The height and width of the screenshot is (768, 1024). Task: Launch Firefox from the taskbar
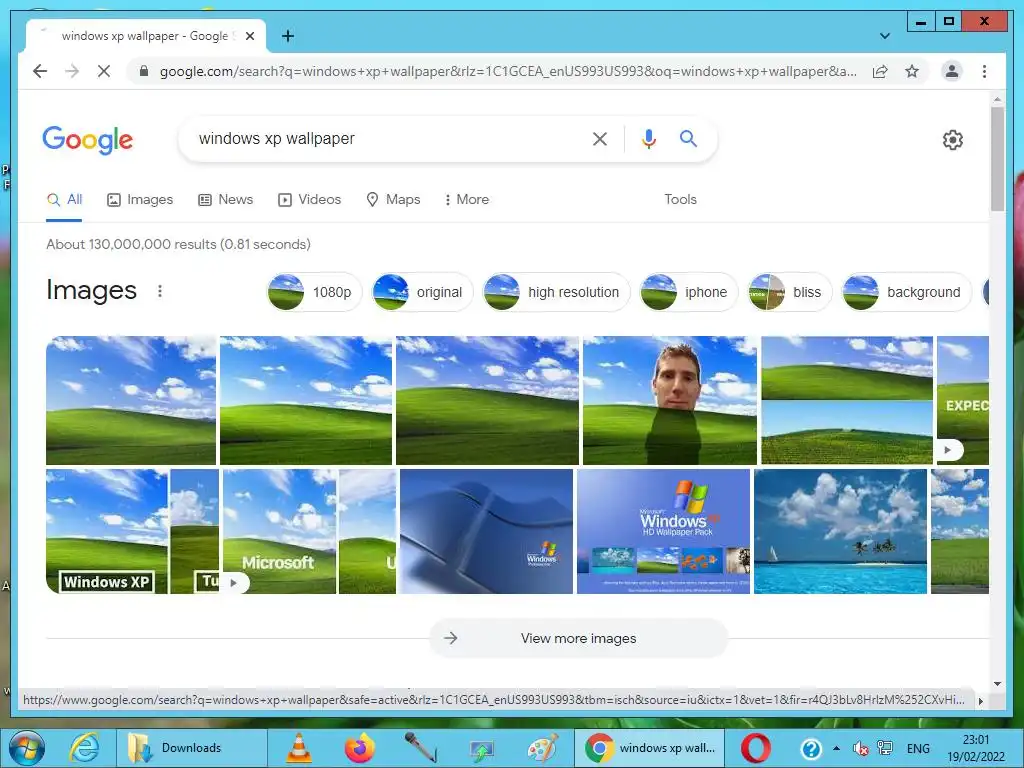coord(360,748)
